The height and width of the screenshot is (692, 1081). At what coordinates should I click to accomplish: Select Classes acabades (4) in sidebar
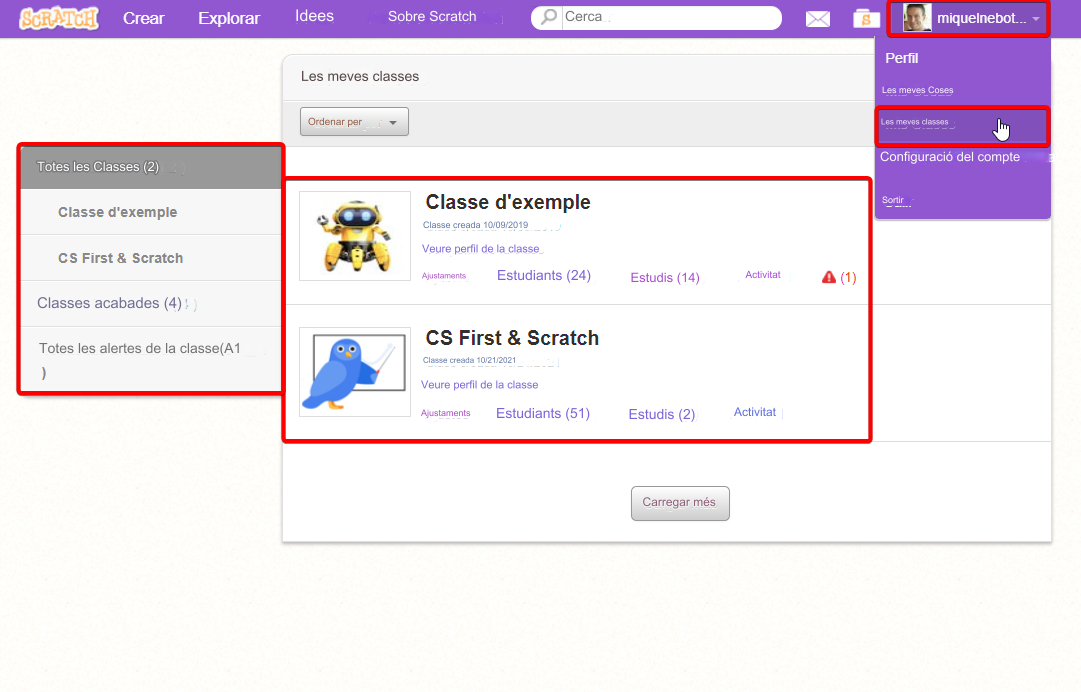(x=109, y=303)
